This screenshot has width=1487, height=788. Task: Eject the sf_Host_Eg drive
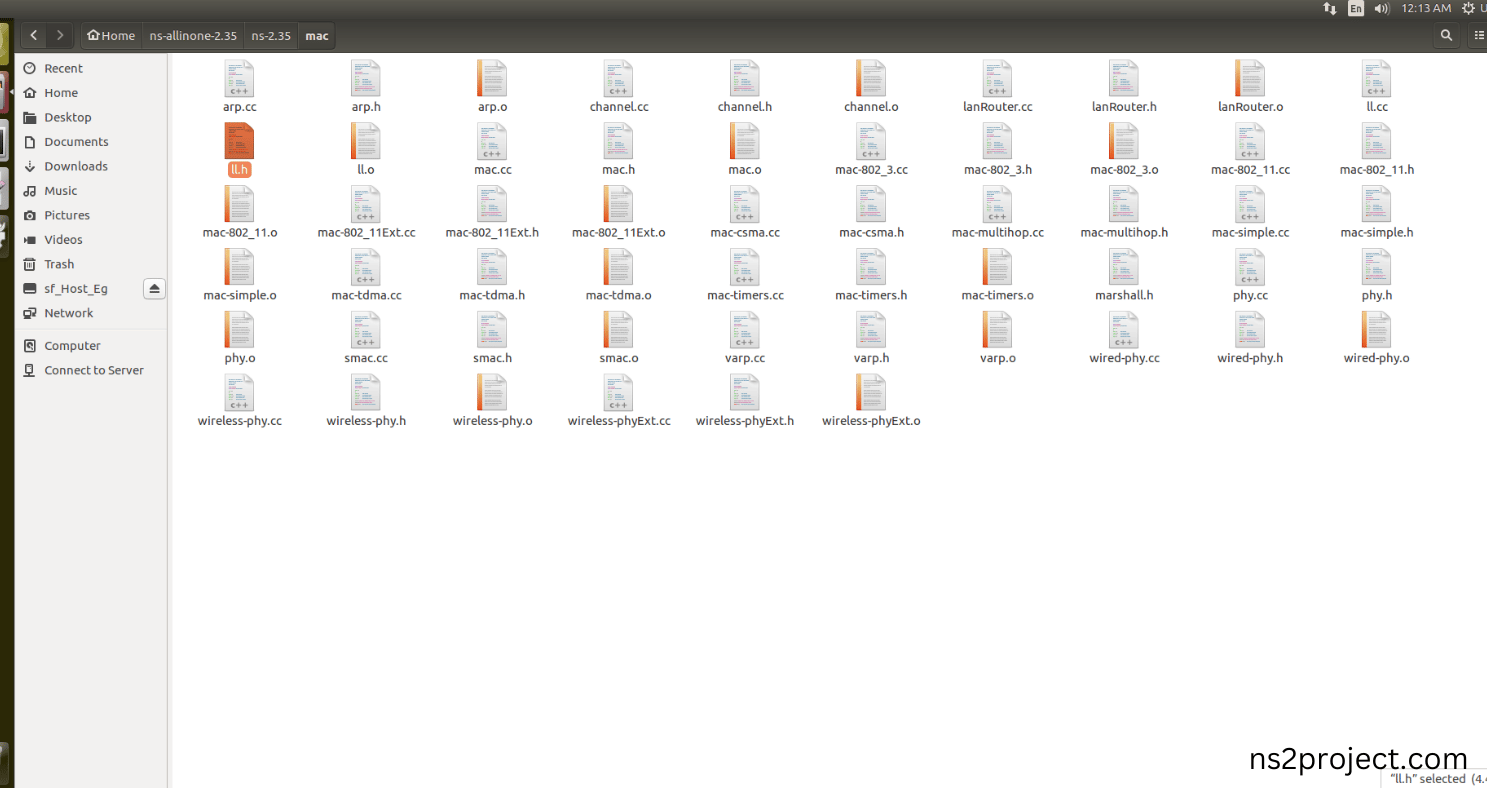(x=154, y=289)
